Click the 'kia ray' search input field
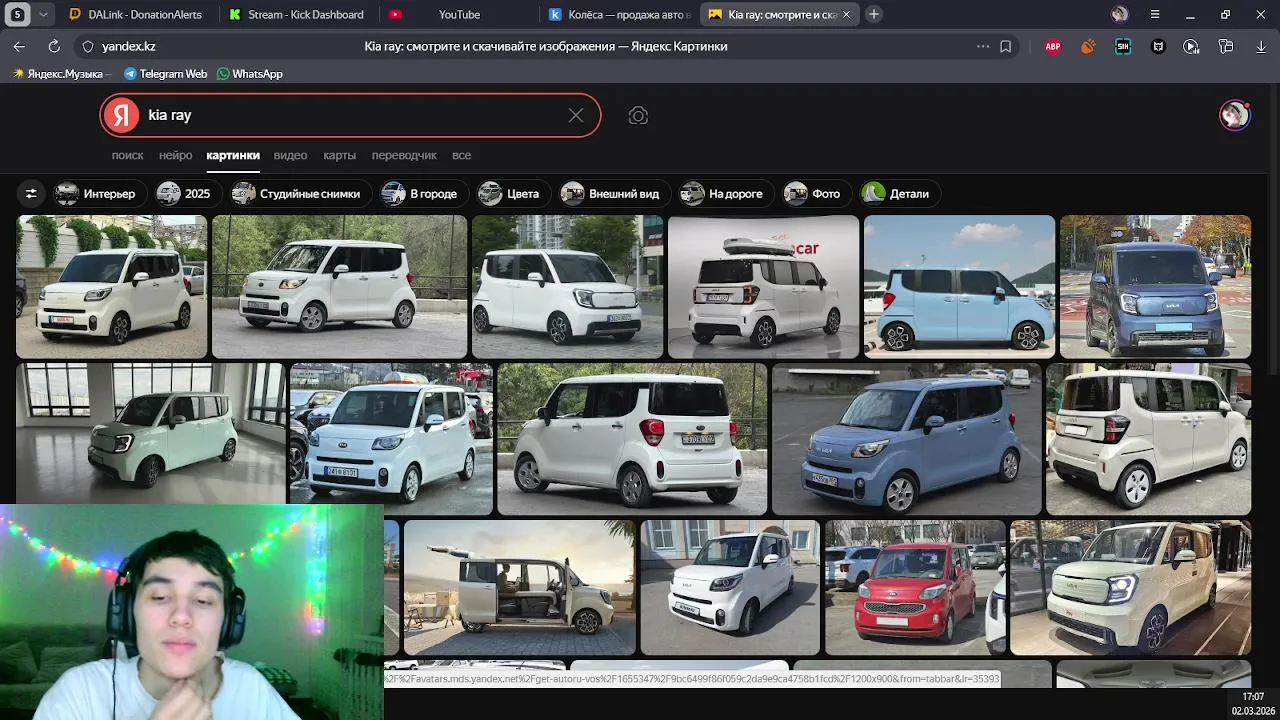The height and width of the screenshot is (720, 1280). tap(350, 115)
